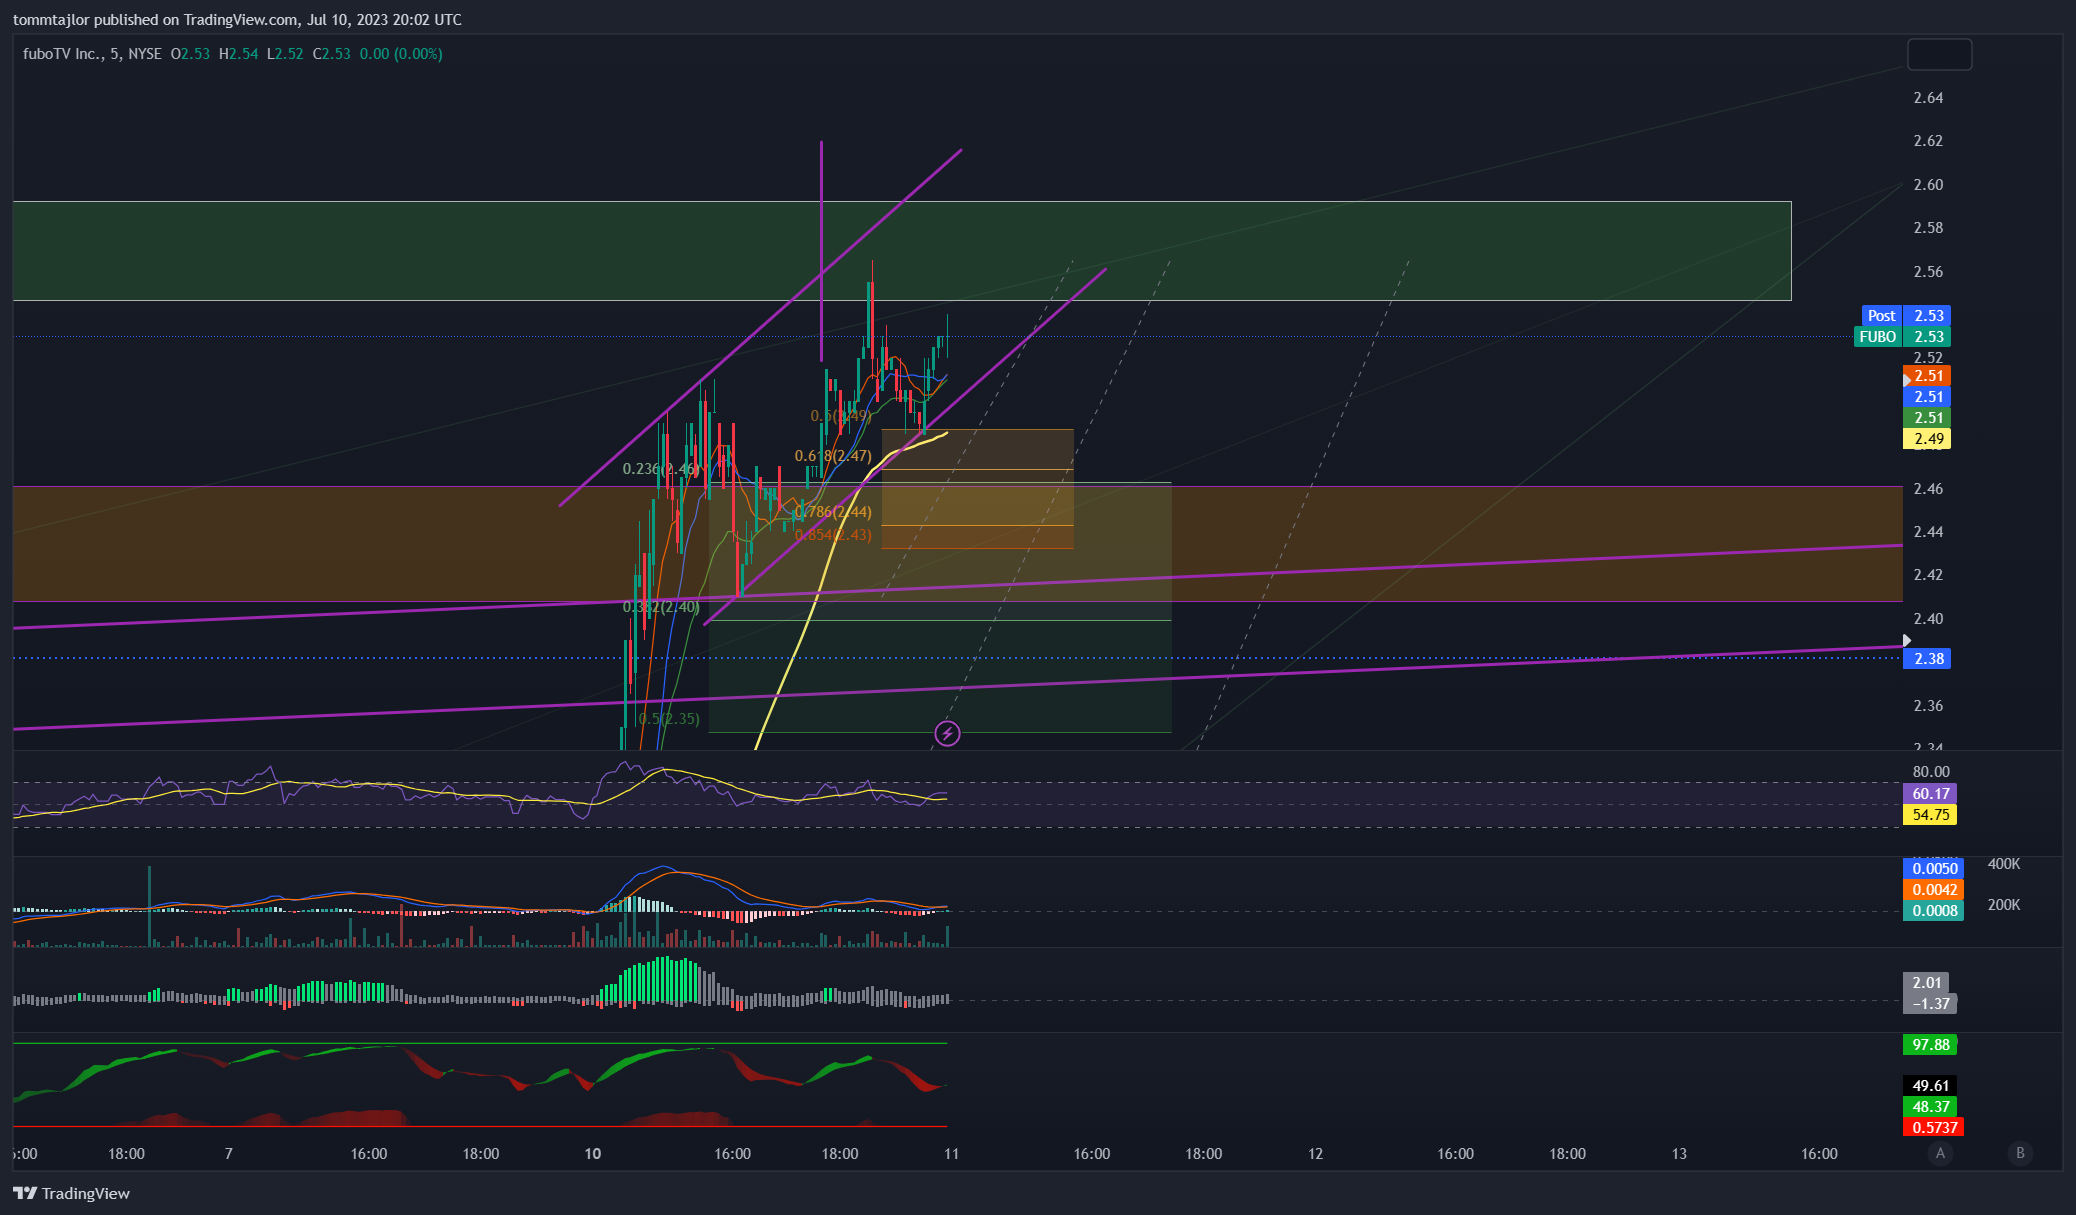This screenshot has width=2076, height=1215.
Task: Select the Fibonacci label 0.5(2.35)
Action: click(668, 719)
